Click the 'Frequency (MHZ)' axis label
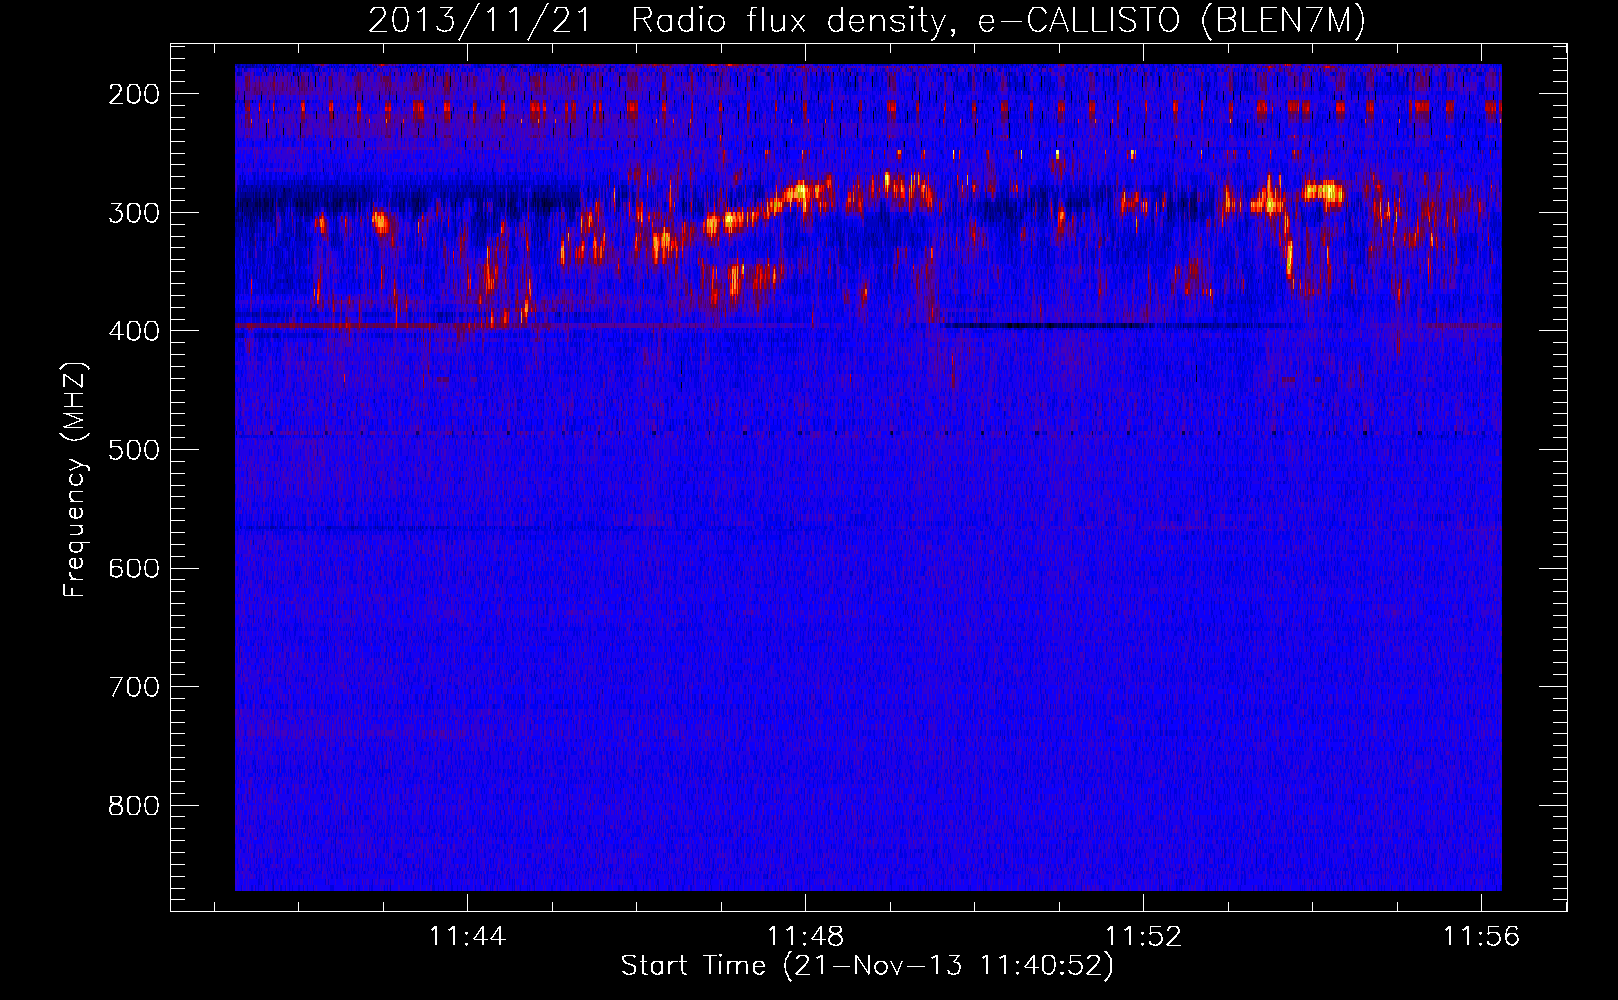The height and width of the screenshot is (1000, 1618). click(75, 479)
